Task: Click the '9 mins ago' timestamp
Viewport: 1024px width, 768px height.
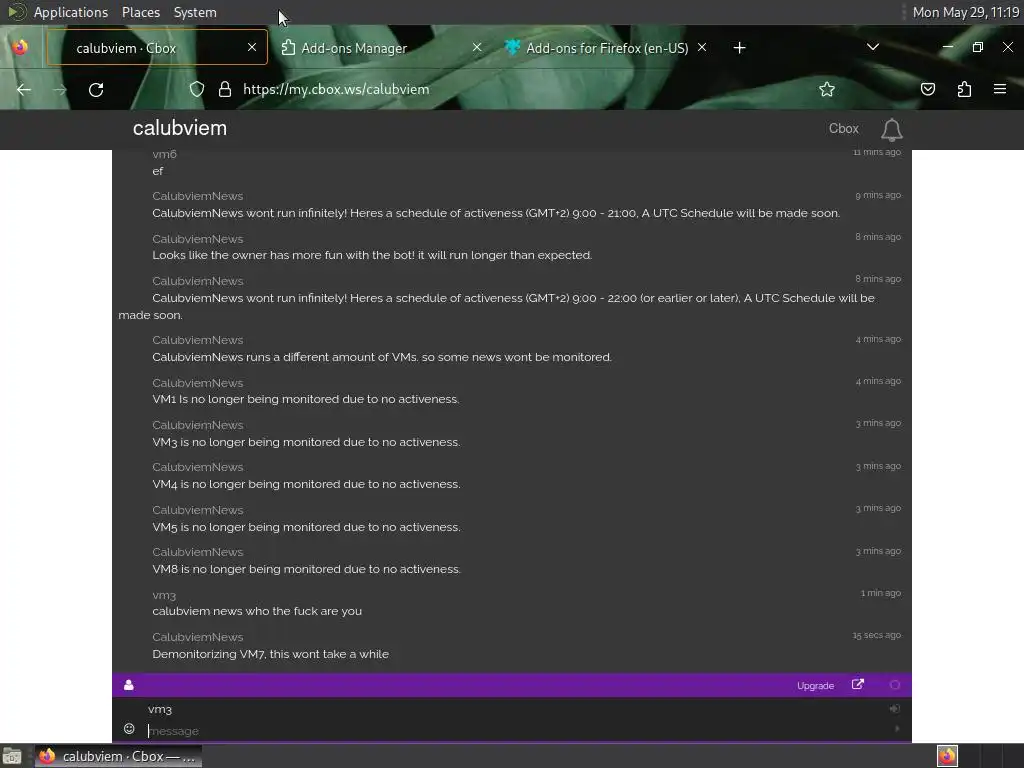Action: coord(878,195)
